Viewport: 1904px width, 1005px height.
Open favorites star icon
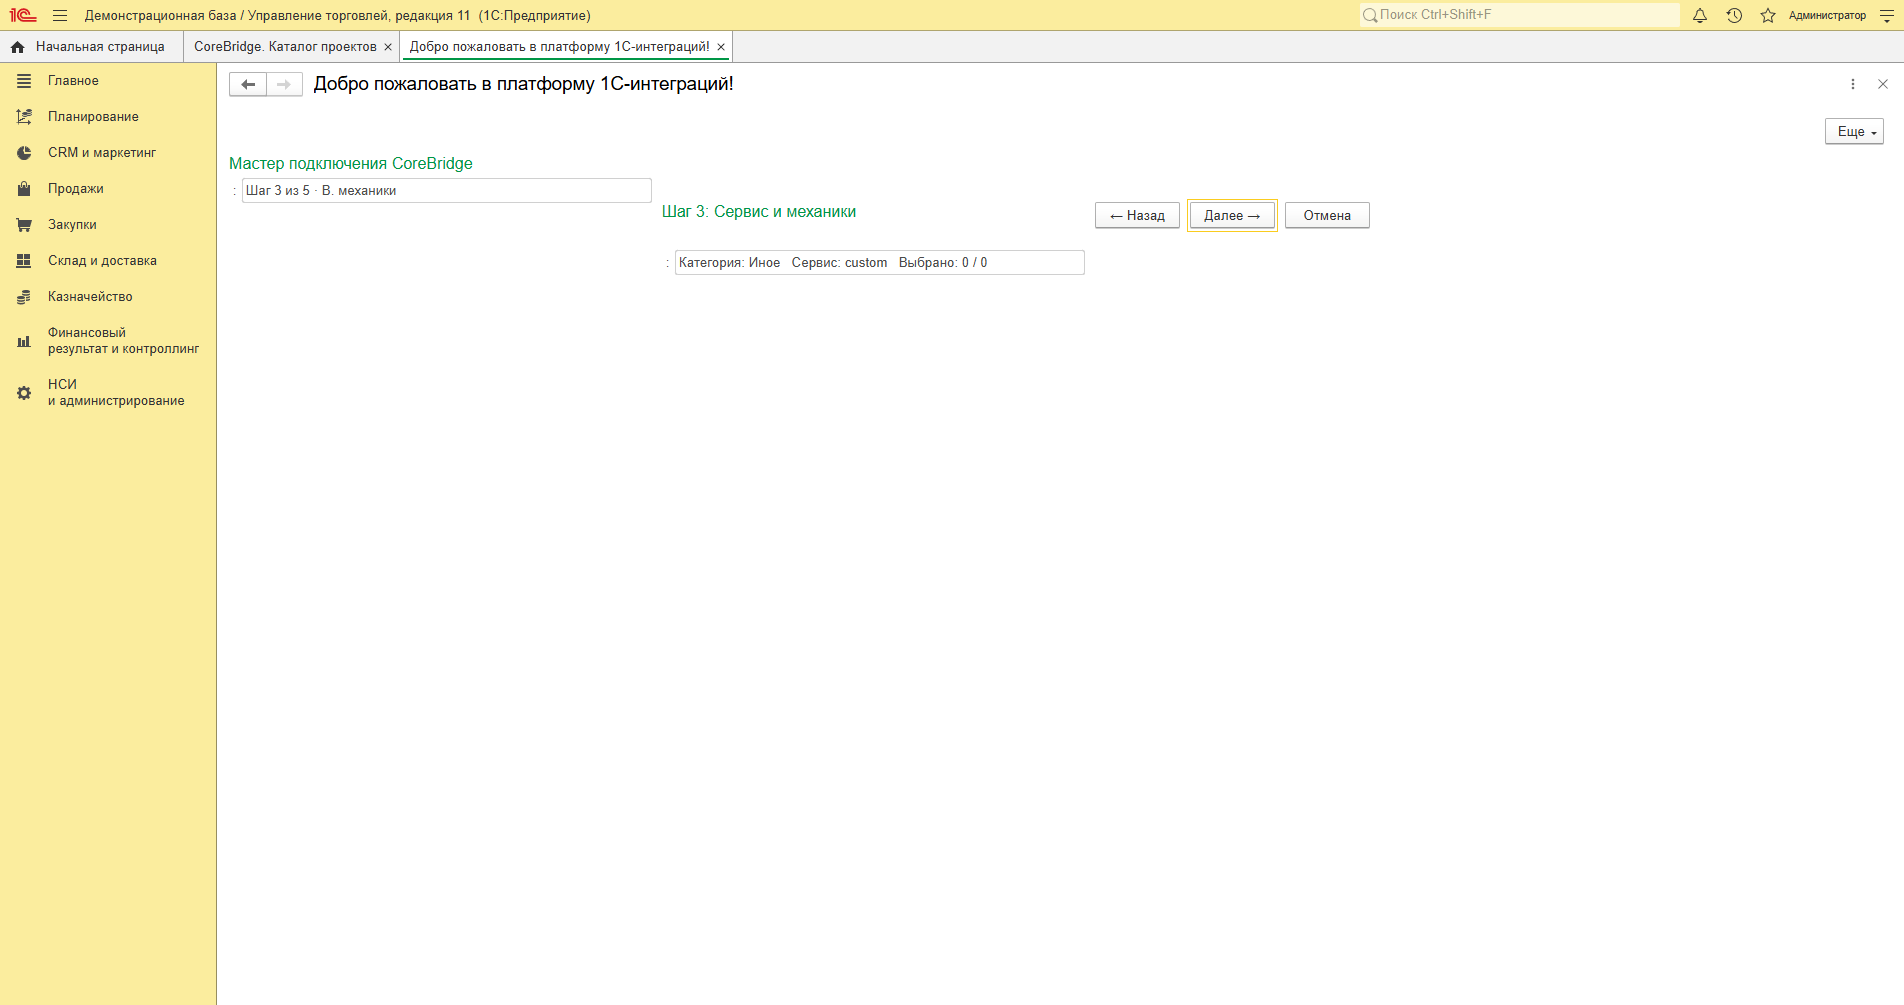point(1768,15)
